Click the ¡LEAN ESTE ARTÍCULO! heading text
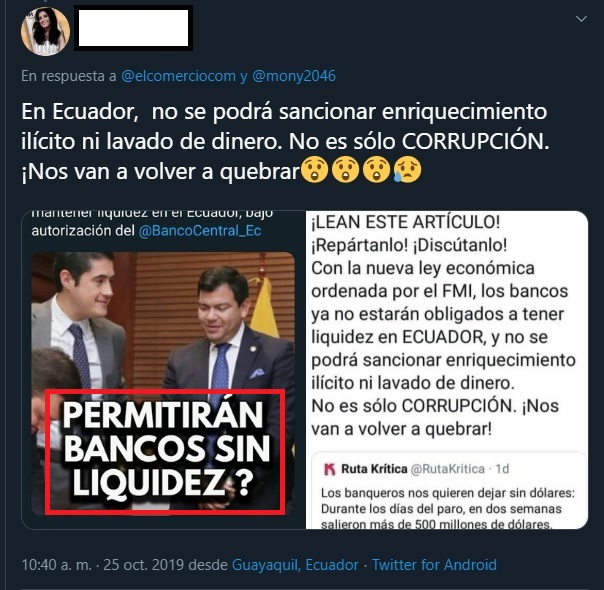Image resolution: width=604 pixels, height=590 pixels. click(x=406, y=222)
